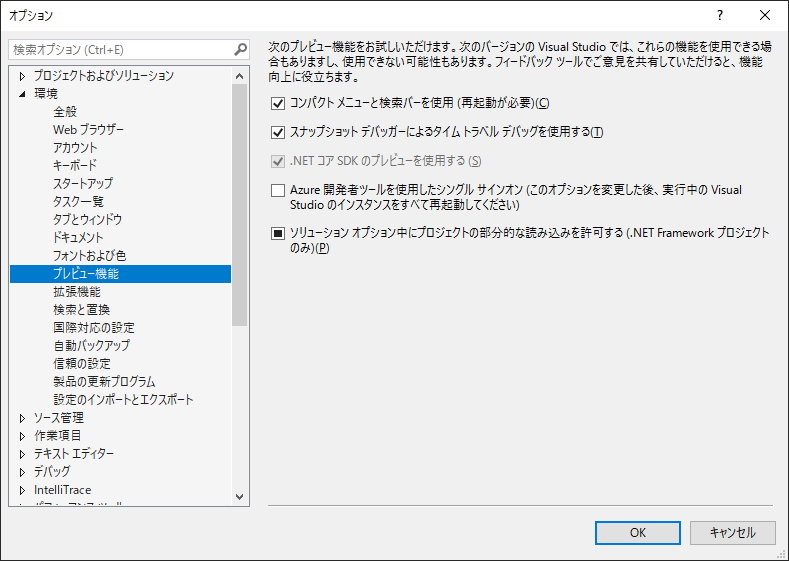Screen dimensions: 789x561
Task: Expand プロジェクトおよびソリューション node
Action: point(22,76)
